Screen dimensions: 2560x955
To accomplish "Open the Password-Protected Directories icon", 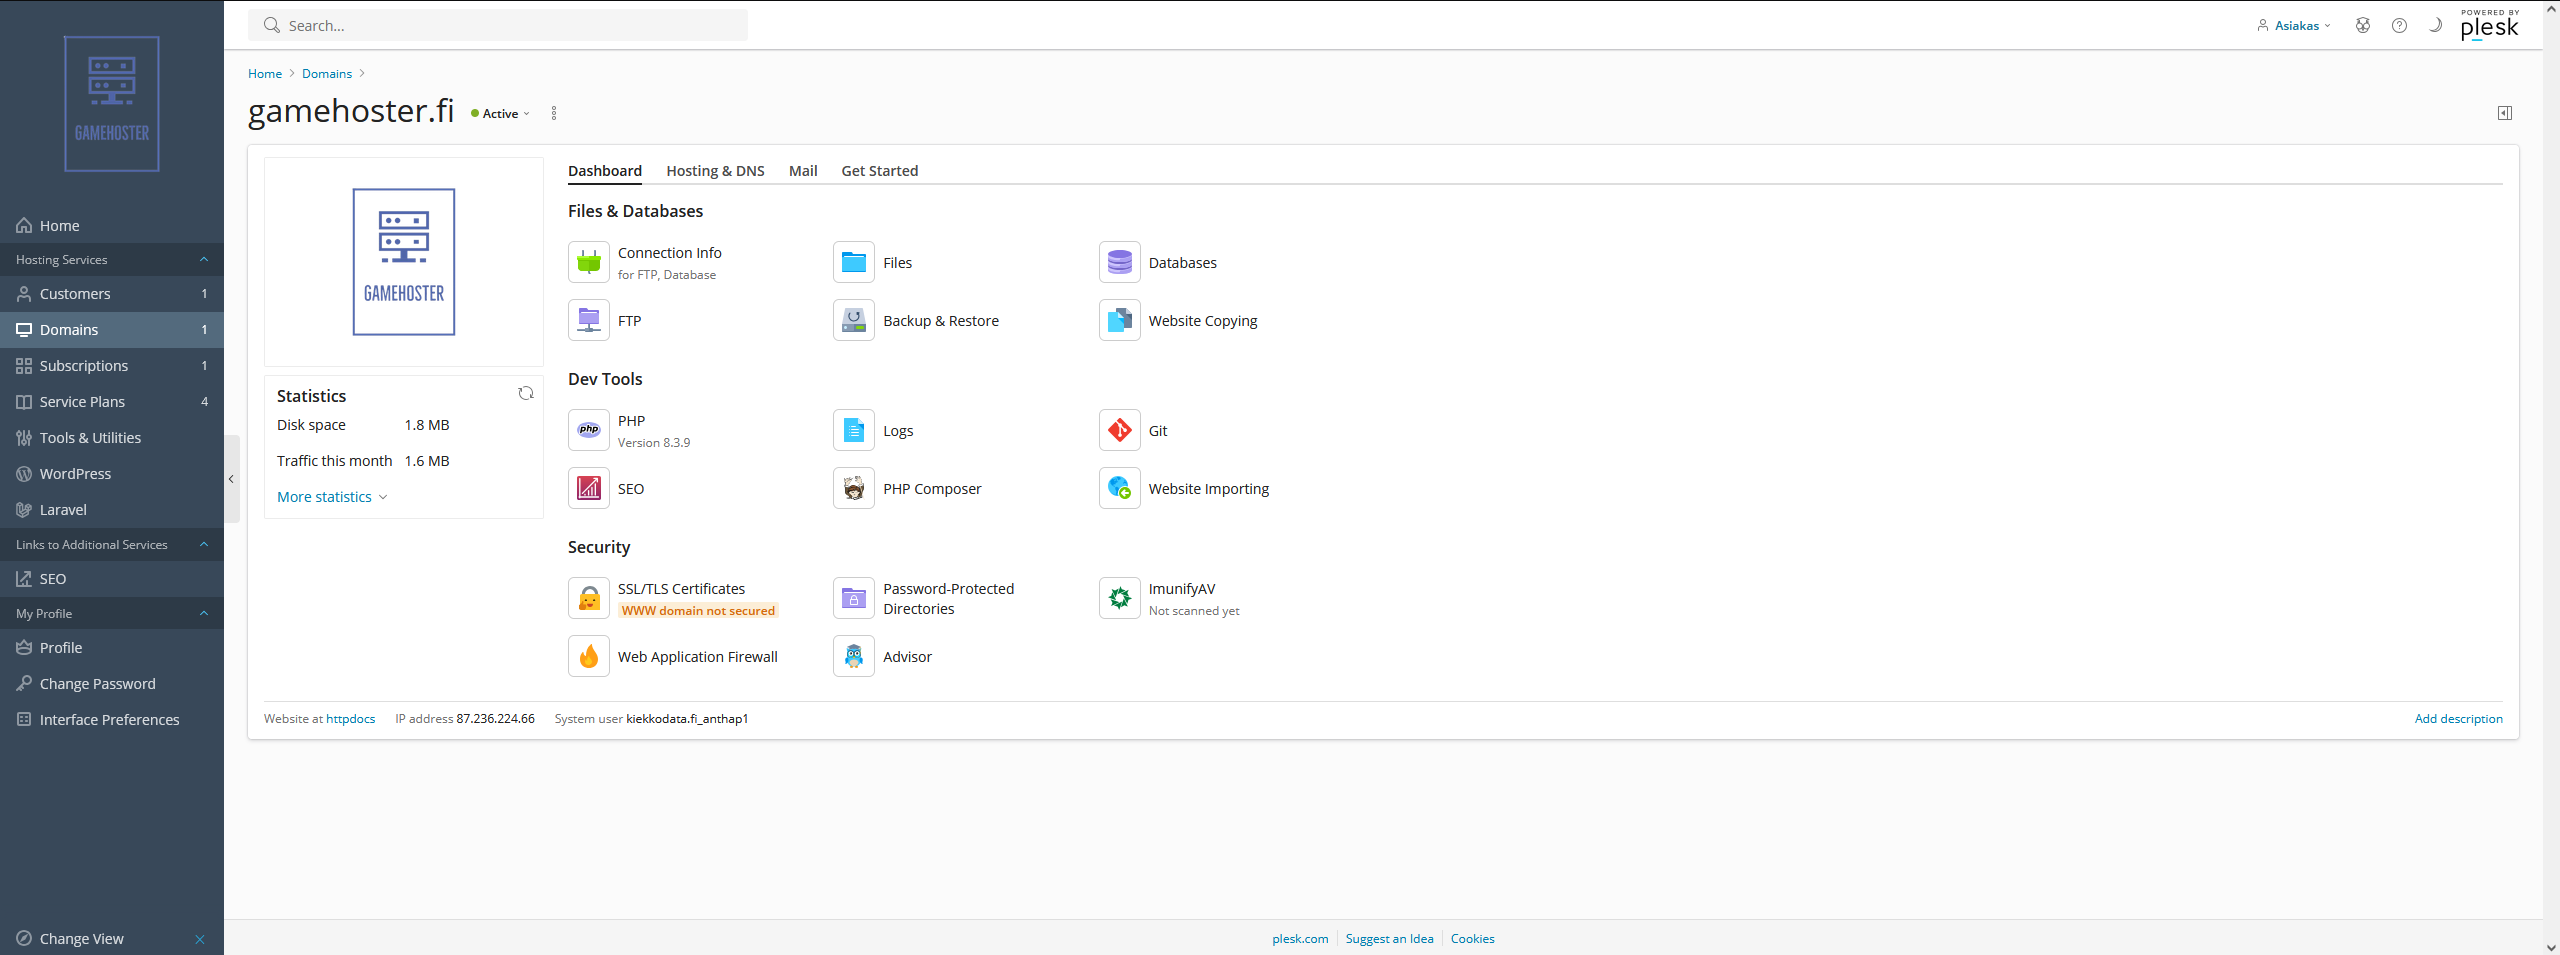I will click(x=854, y=598).
